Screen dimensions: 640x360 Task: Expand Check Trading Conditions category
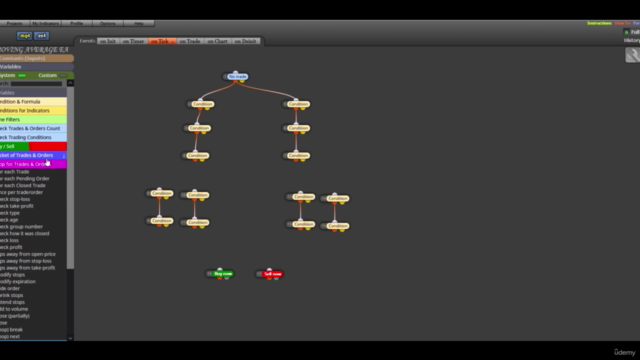33,138
